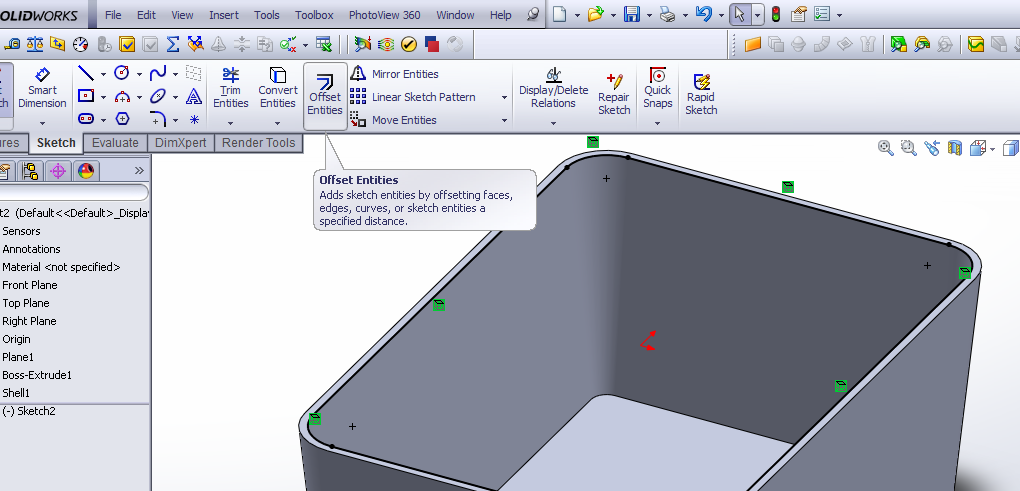Select the Circle sketch tool
The height and width of the screenshot is (491, 1020).
(122, 73)
